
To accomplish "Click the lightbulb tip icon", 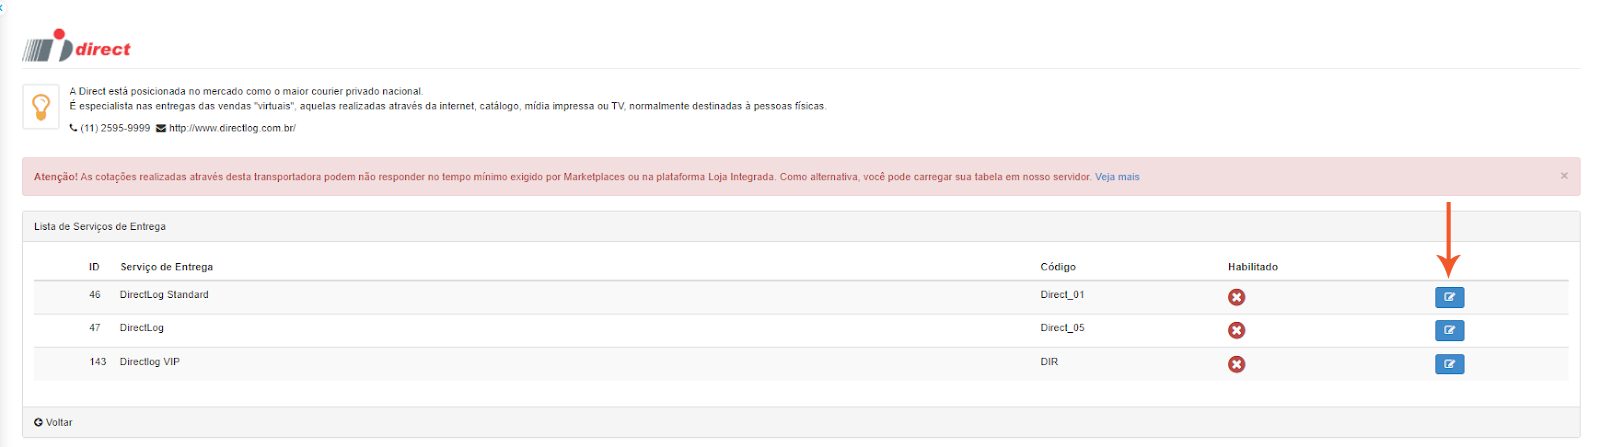I will coord(41,106).
